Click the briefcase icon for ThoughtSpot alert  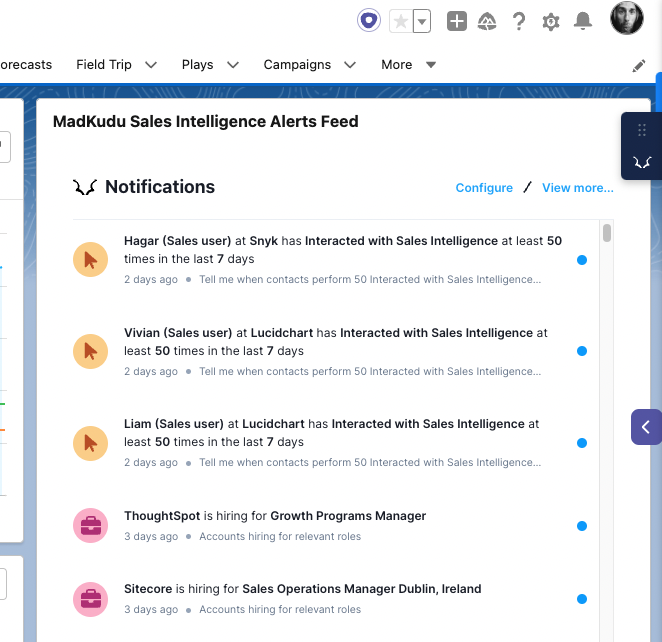click(90, 526)
